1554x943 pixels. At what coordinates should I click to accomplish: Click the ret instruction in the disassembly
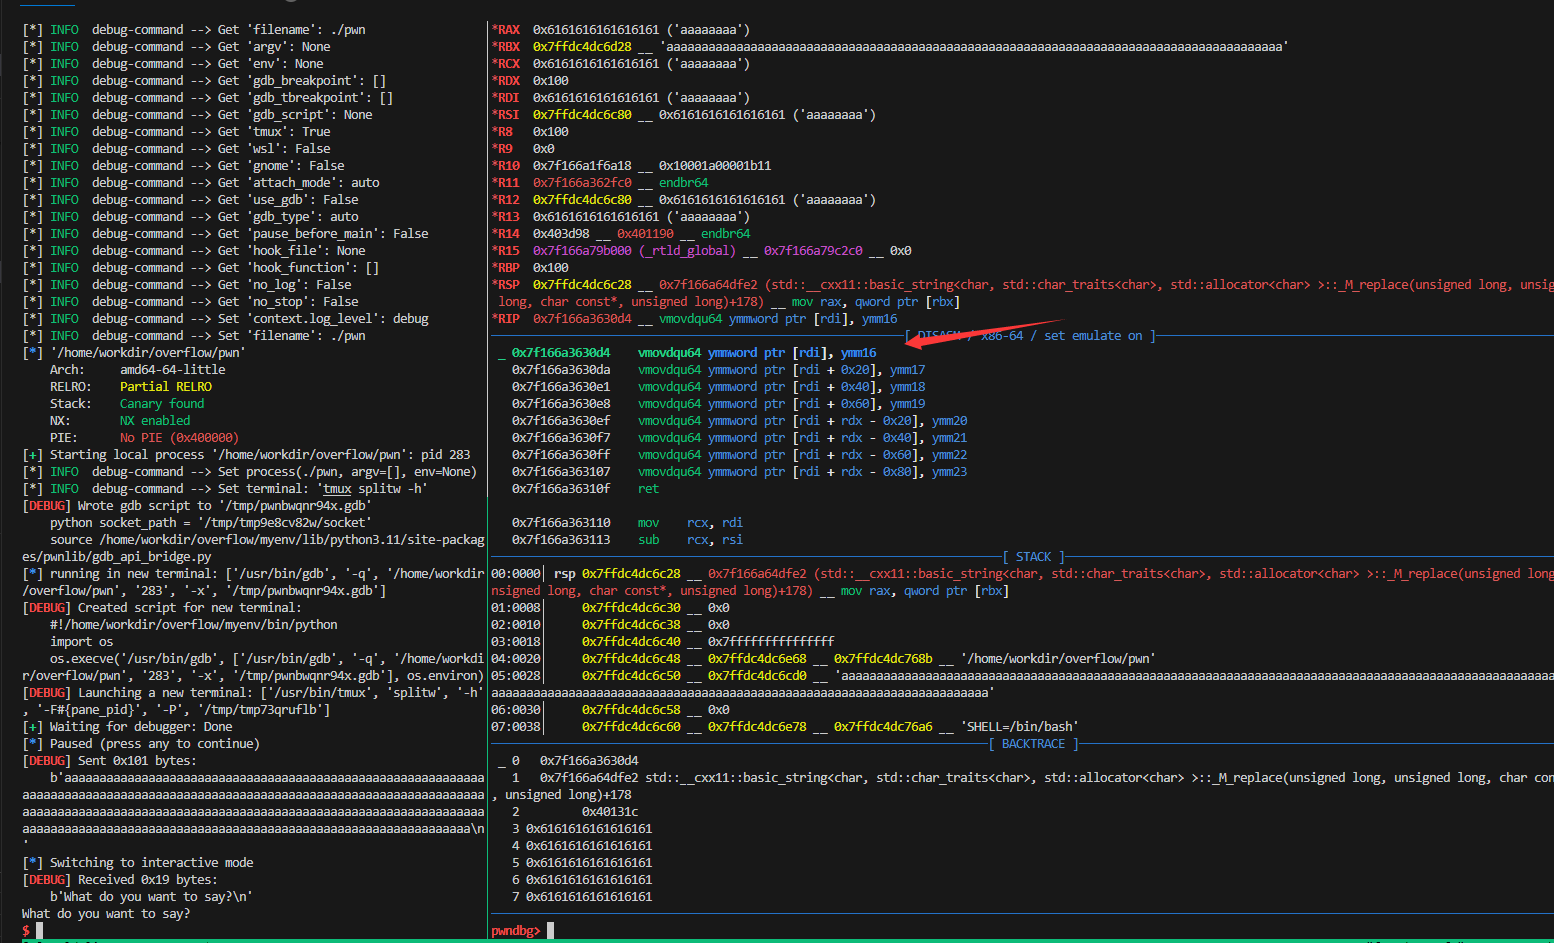coord(648,489)
